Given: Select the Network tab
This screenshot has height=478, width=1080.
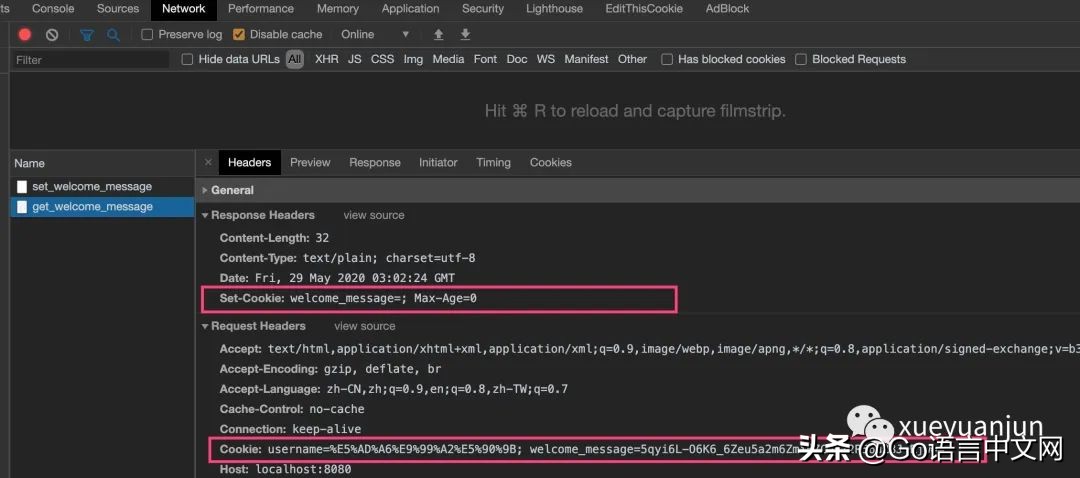Looking at the screenshot, I should click(183, 9).
